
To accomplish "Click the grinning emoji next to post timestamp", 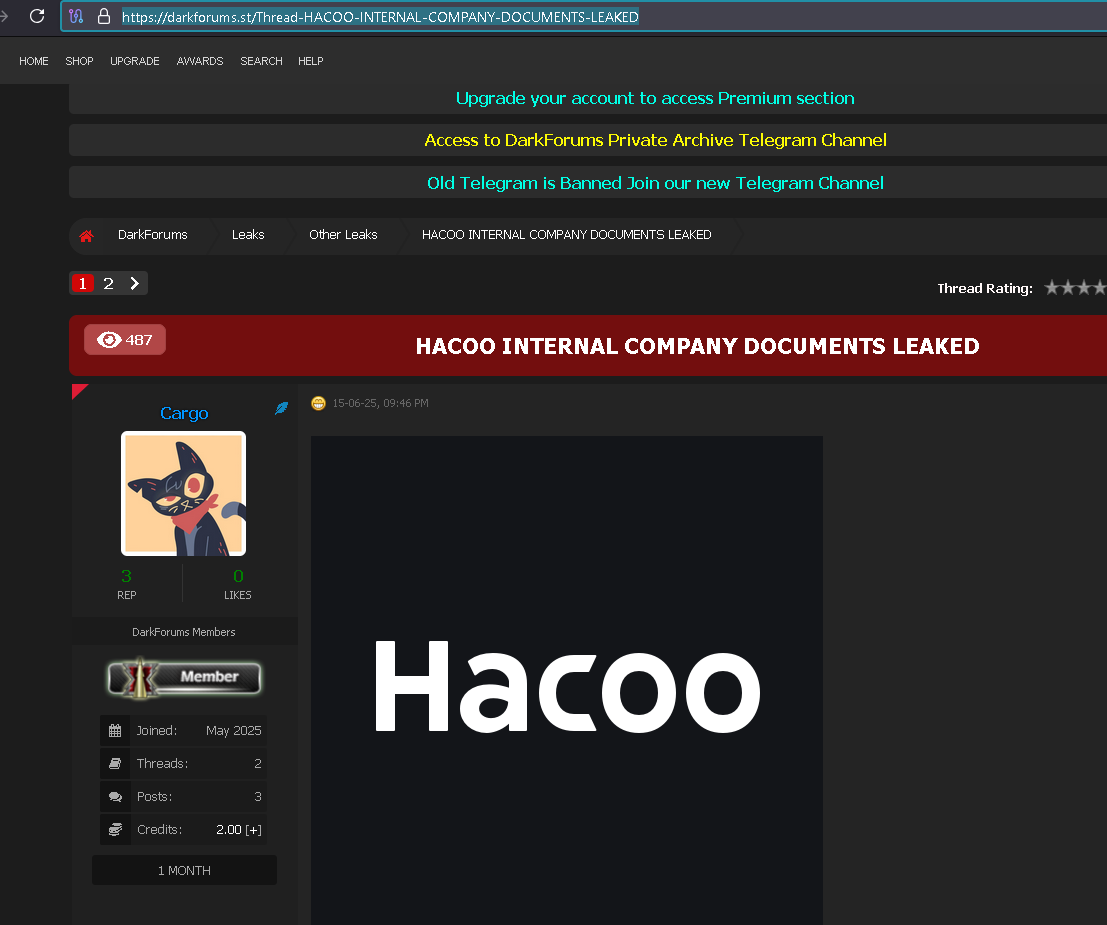I will pyautogui.click(x=318, y=403).
